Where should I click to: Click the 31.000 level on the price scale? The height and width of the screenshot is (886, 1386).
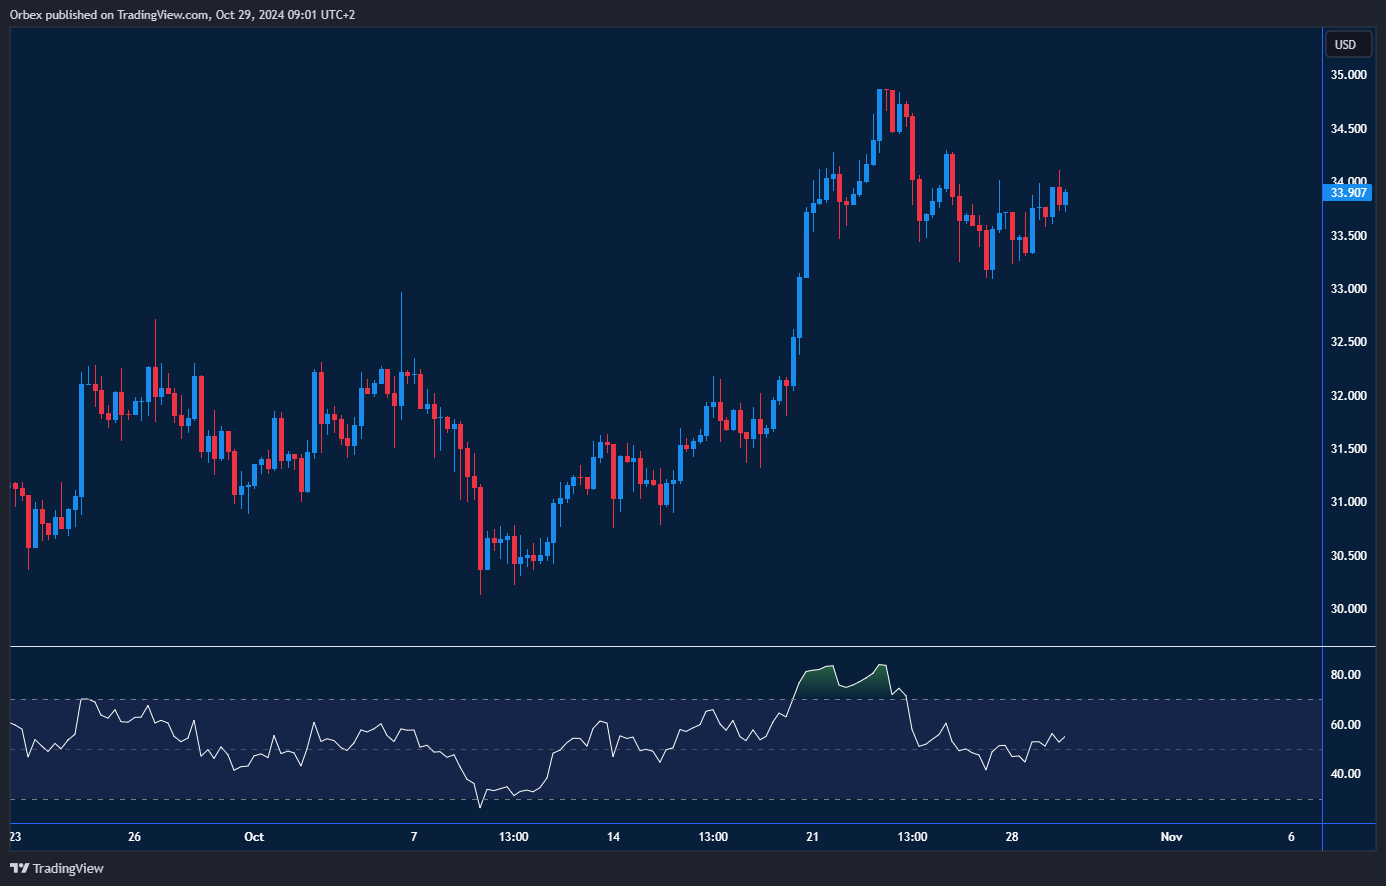1348,502
